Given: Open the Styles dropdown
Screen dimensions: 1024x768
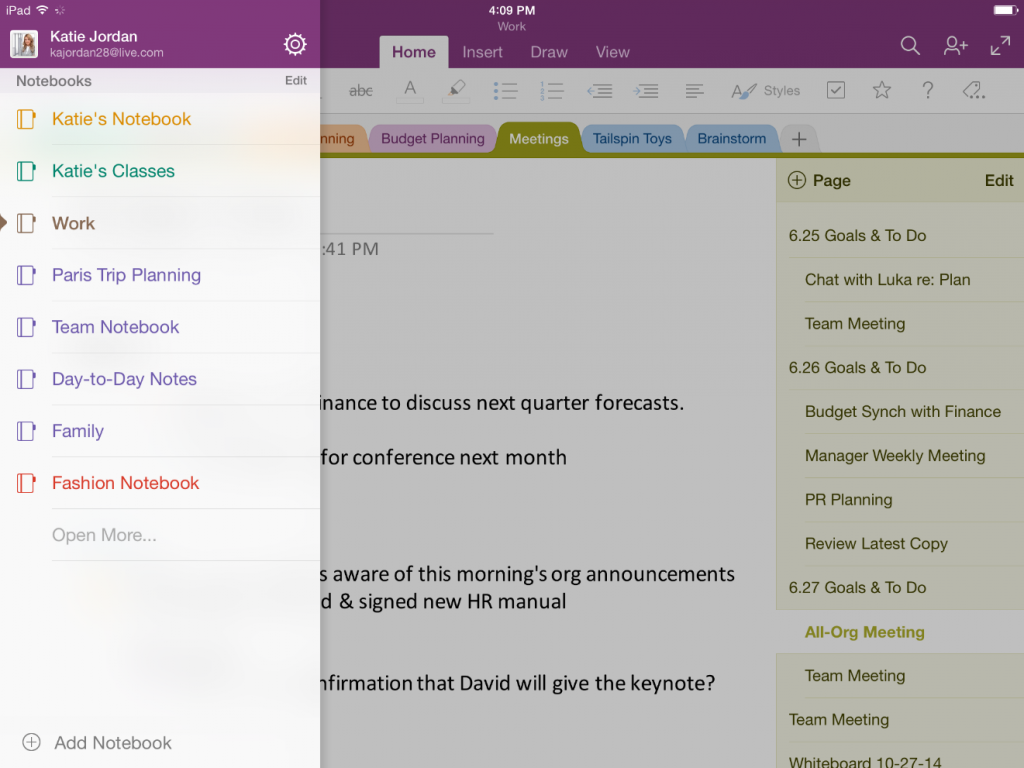Looking at the screenshot, I should (765, 90).
